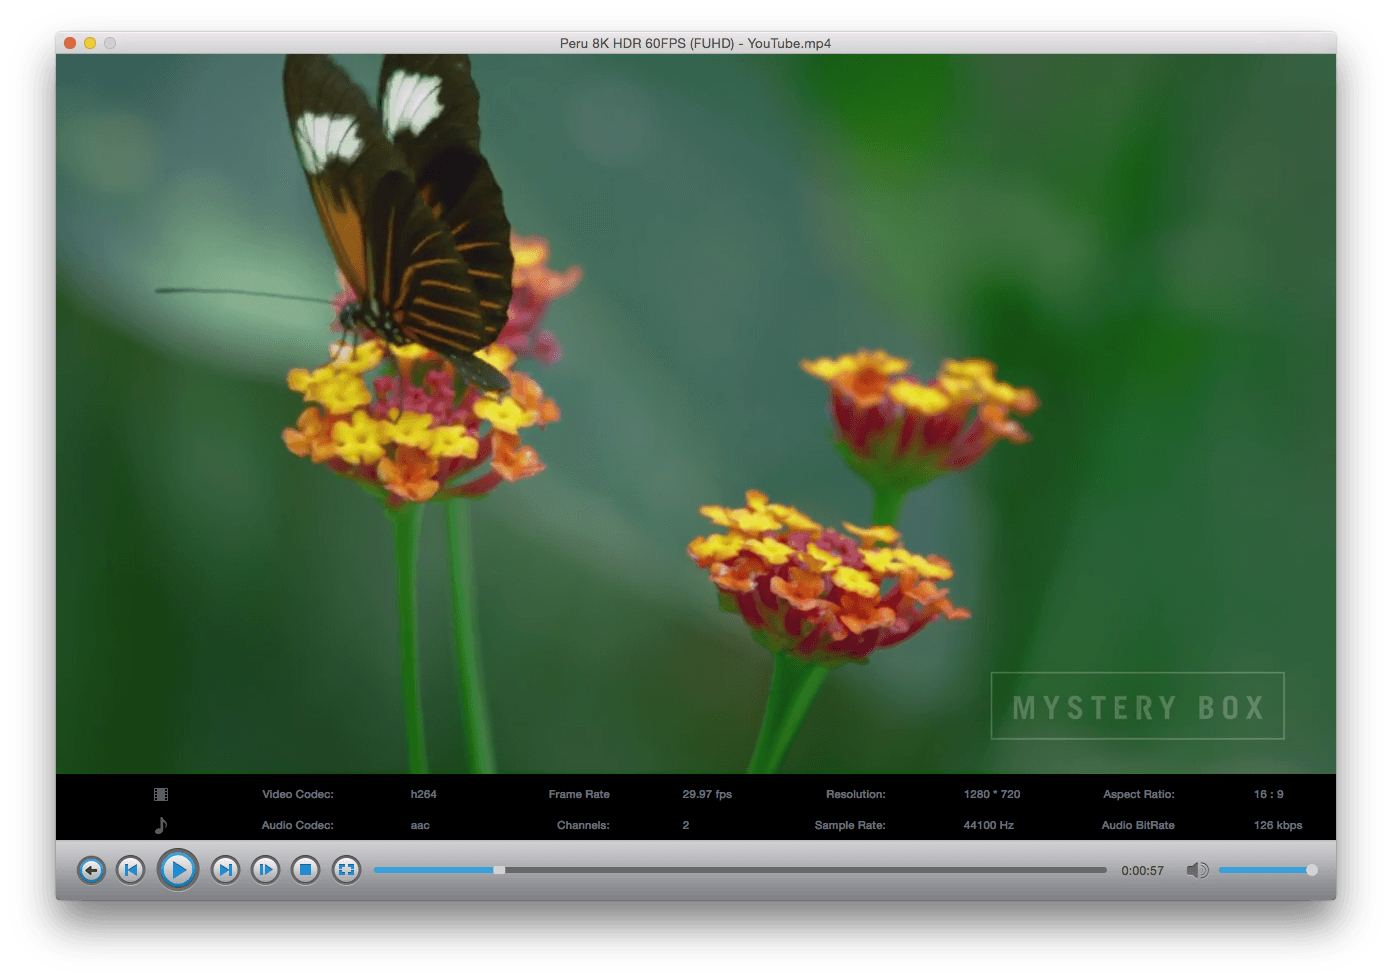Click the Audio Codec label
Screen dimensions: 1392x980
[x=298, y=825]
